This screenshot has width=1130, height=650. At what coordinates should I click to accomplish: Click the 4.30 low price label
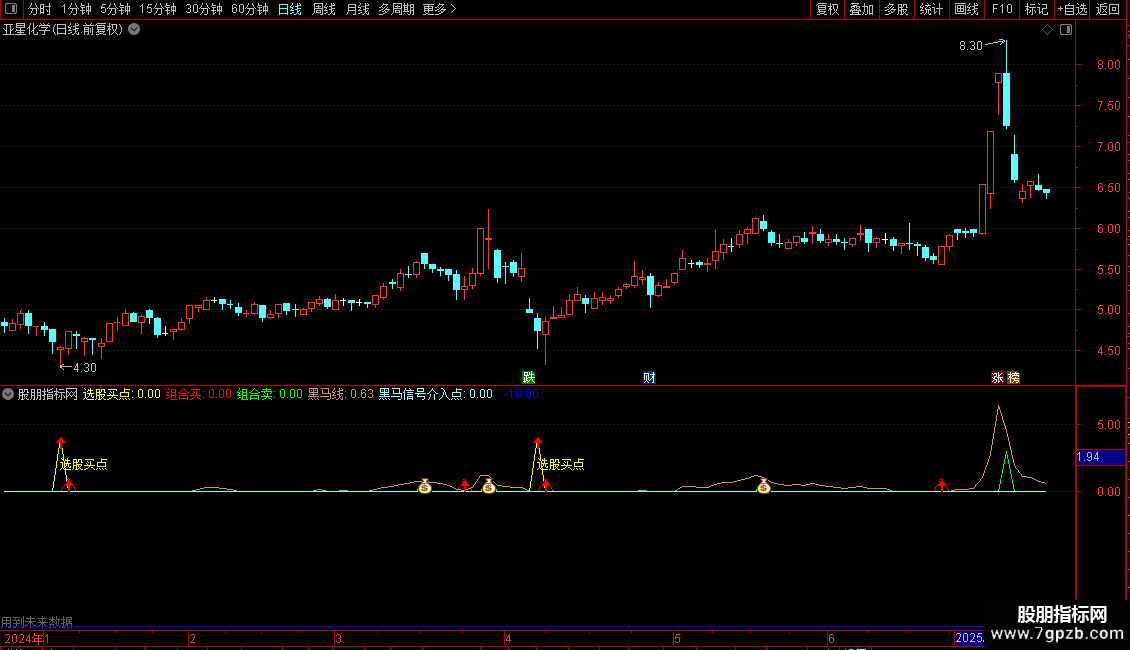click(85, 368)
